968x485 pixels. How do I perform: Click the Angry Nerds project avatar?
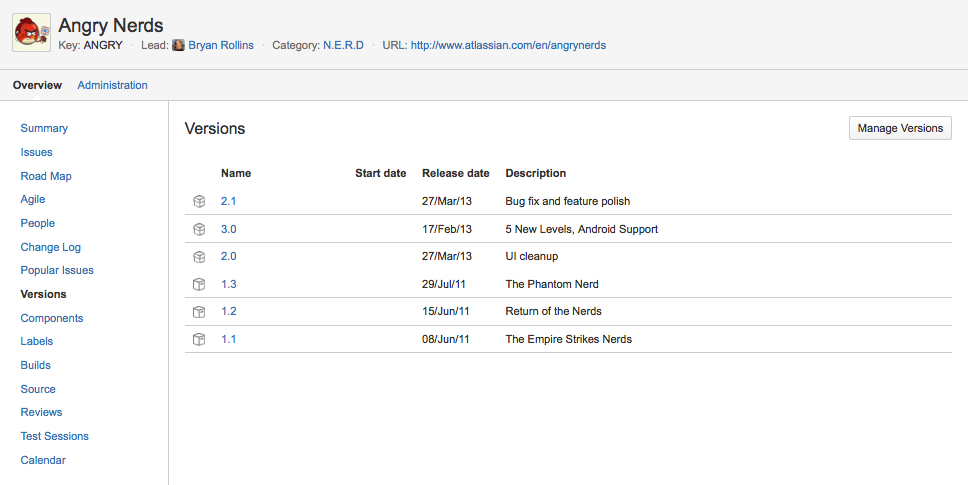pos(31,32)
